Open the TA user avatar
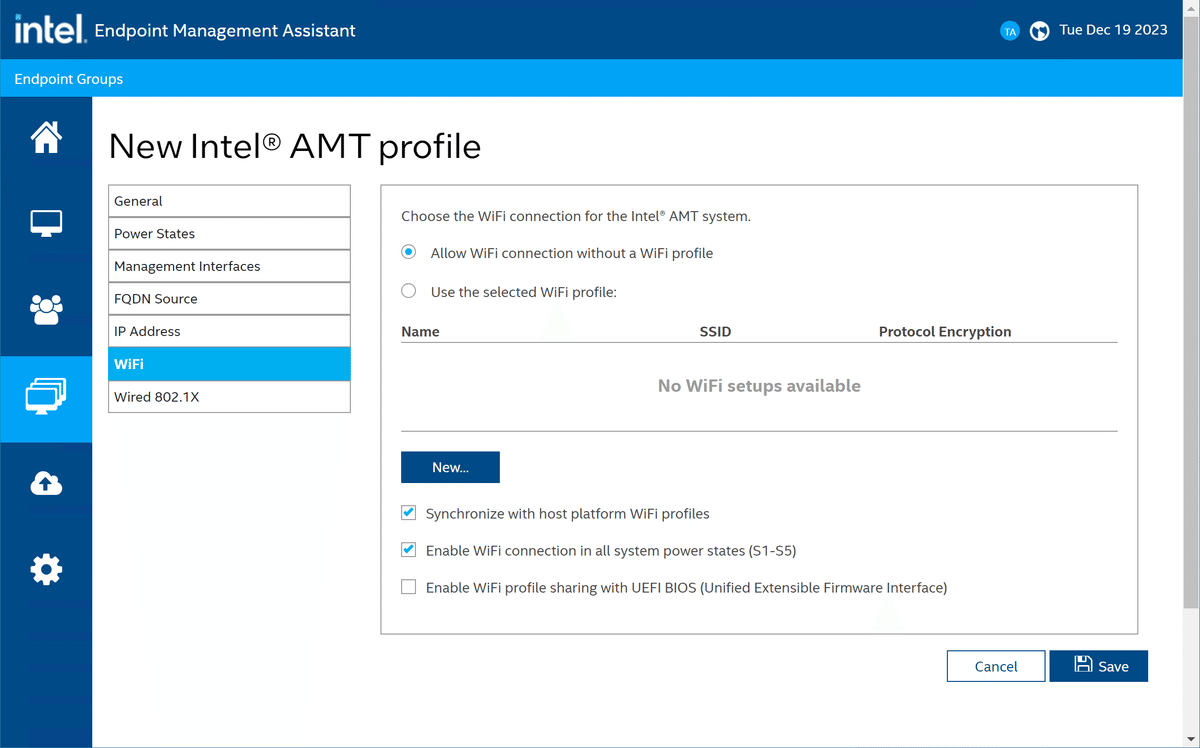The width and height of the screenshot is (1200, 748). 1010,31
